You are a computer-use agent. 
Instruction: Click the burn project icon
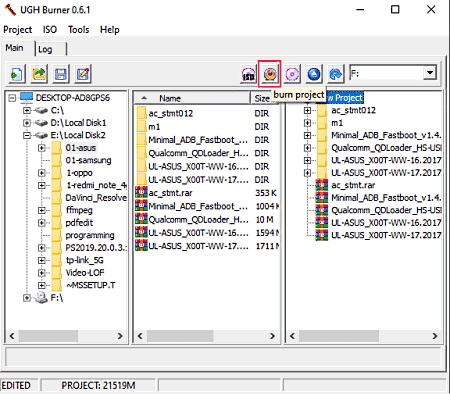[270, 74]
